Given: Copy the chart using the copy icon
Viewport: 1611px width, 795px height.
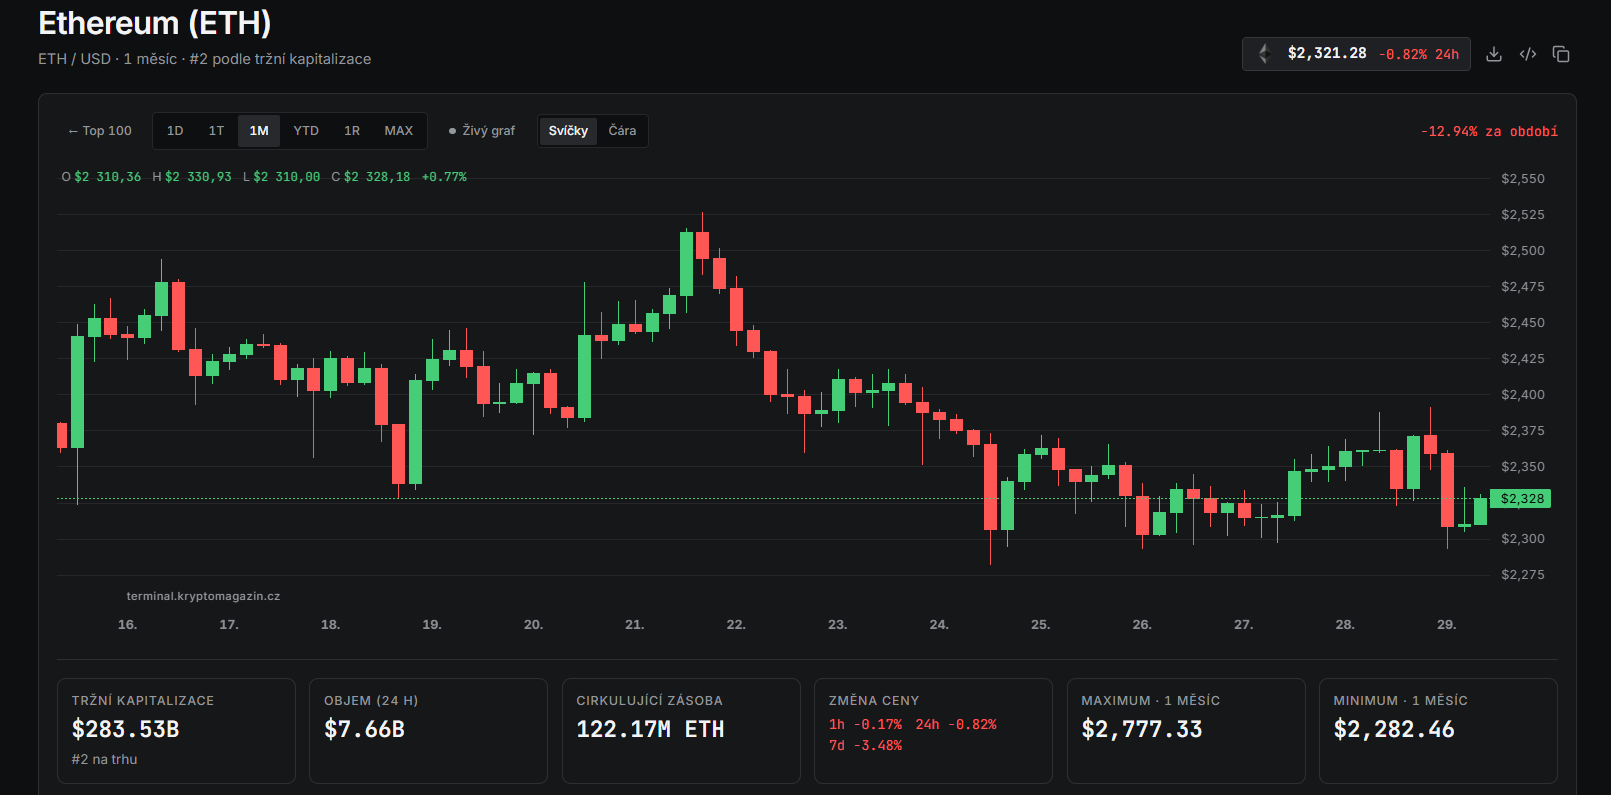Looking at the screenshot, I should tap(1561, 54).
